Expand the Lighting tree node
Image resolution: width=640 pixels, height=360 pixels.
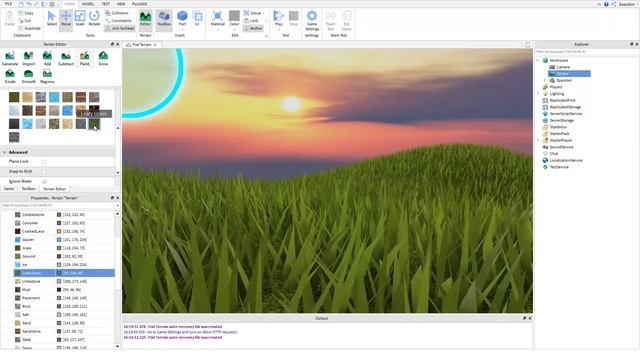538,94
